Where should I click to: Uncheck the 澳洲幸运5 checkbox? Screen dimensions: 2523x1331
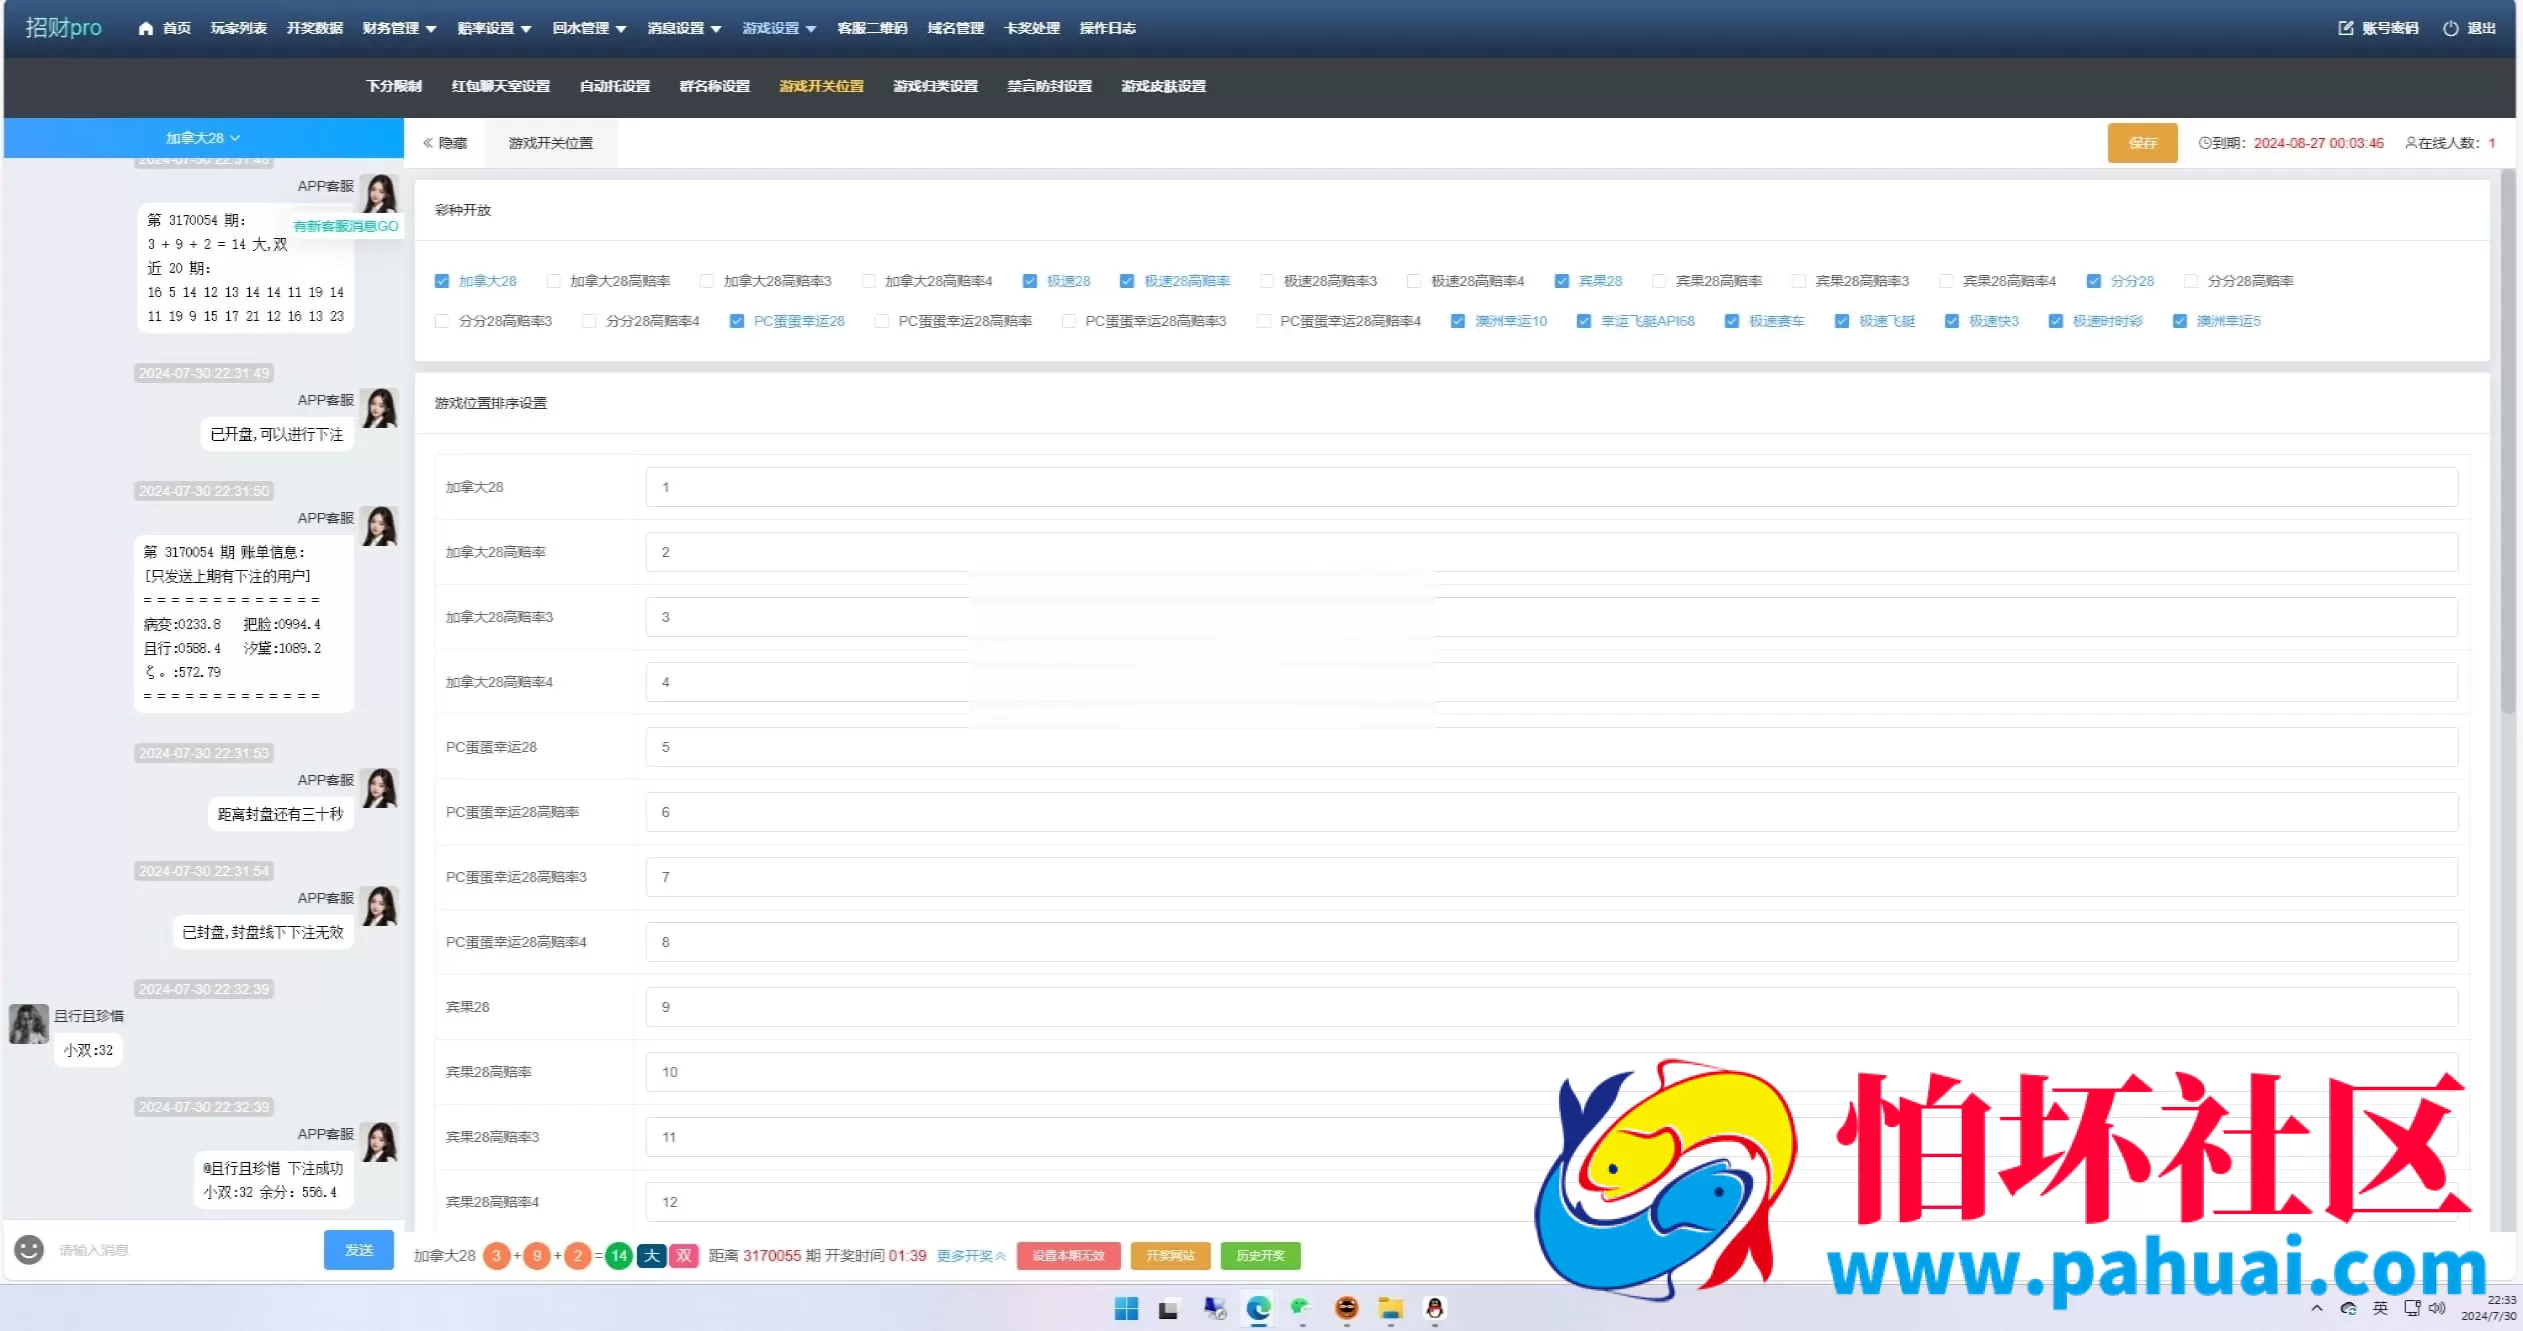tap(2180, 321)
